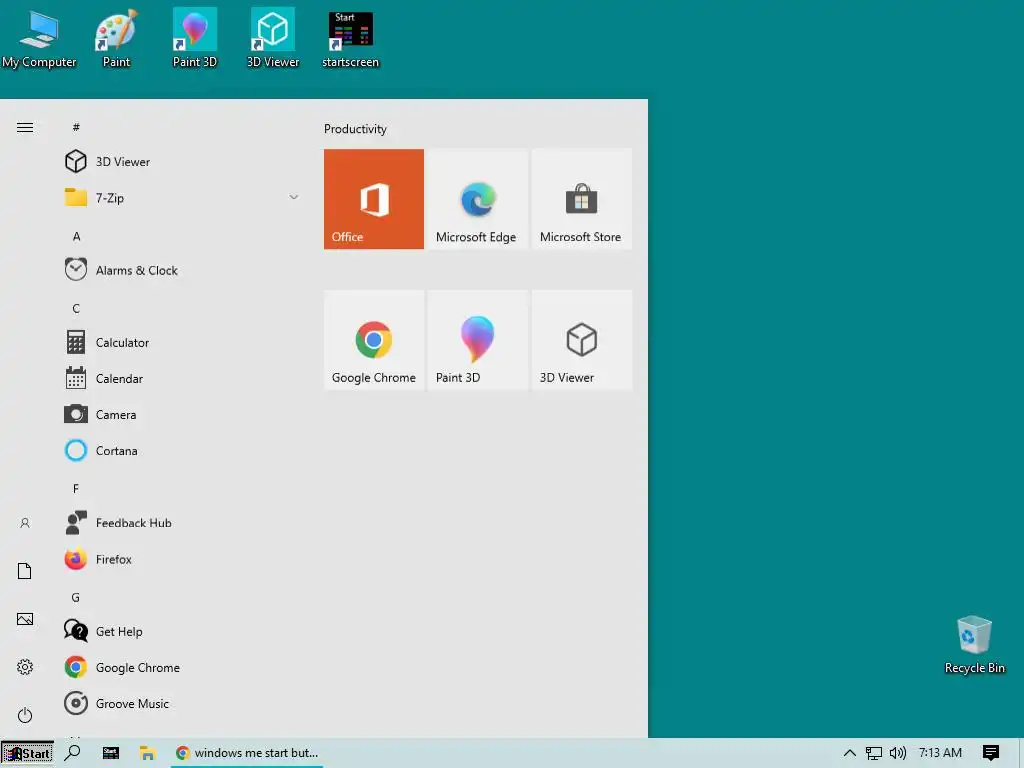Click the letter A header
The height and width of the screenshot is (768, 1024).
click(x=76, y=236)
